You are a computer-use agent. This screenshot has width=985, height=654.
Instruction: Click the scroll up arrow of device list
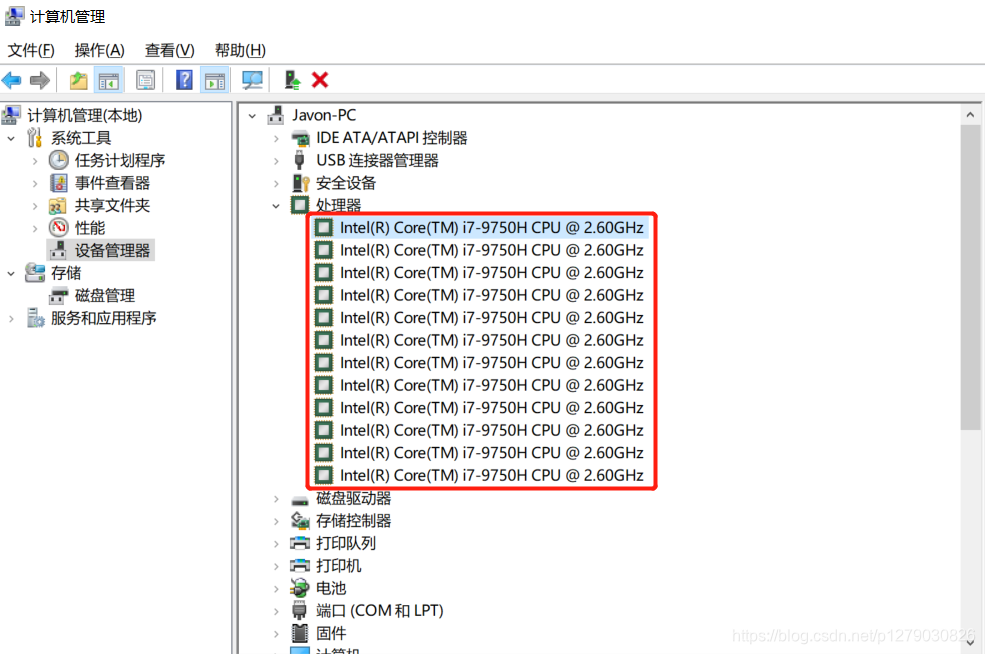(971, 114)
